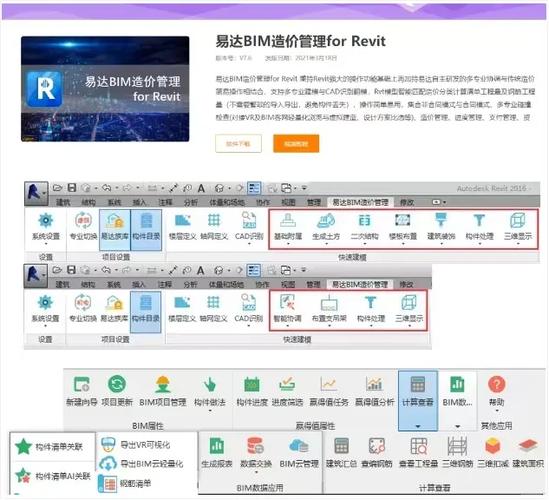
Task: Expand the quick access toolbar customize arrow, Revit 2016 window
Action: (304, 188)
